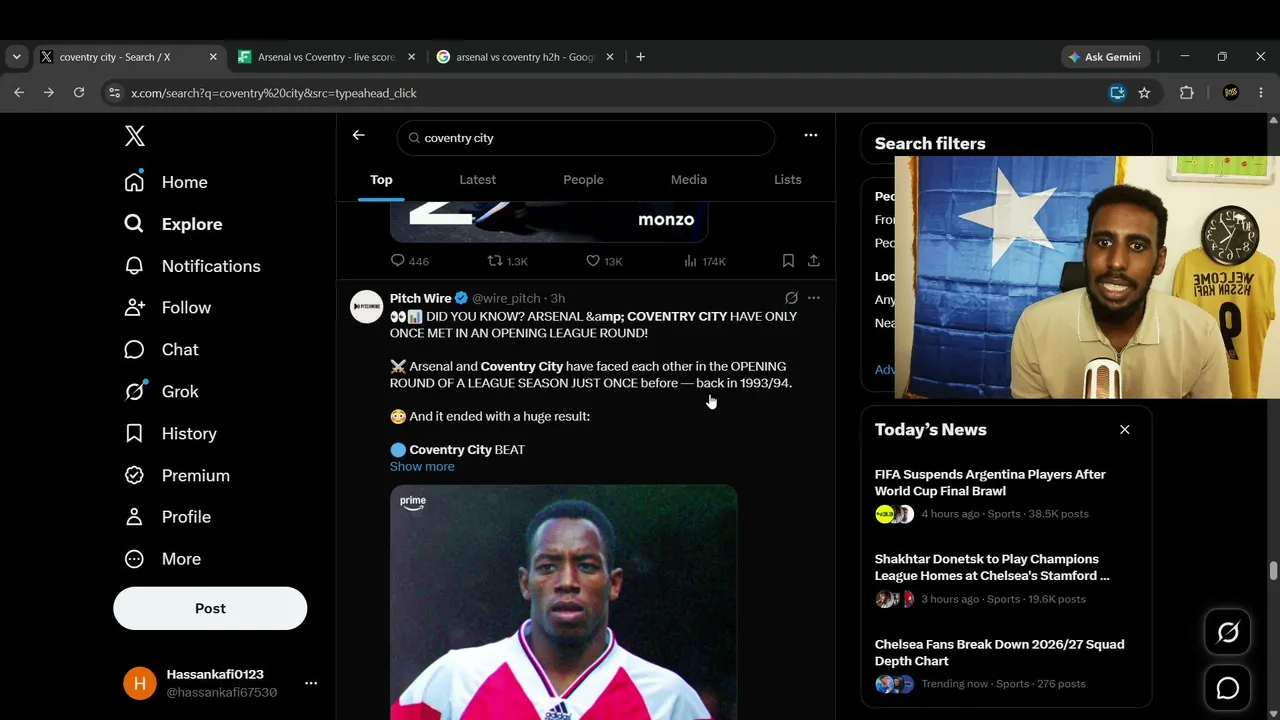The width and height of the screenshot is (1280, 720).
Task: Click Grok icon on Pitch Wire post
Action: click(x=791, y=298)
